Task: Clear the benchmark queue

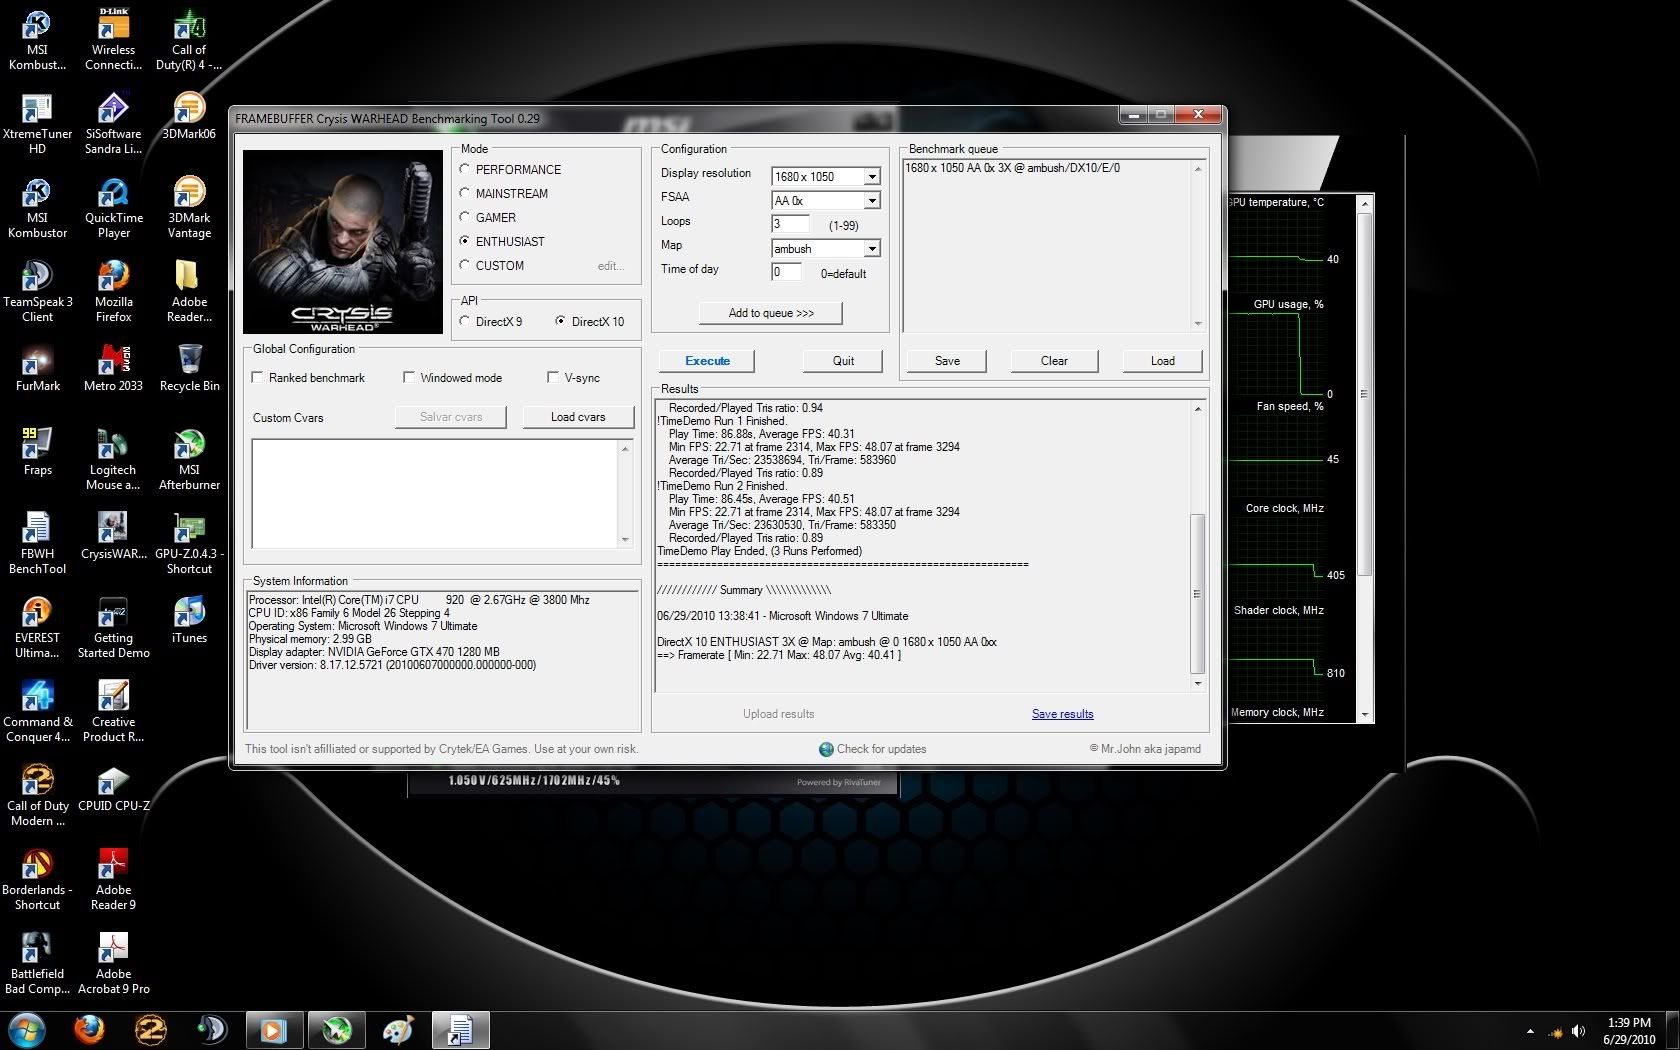Action: click(1054, 361)
